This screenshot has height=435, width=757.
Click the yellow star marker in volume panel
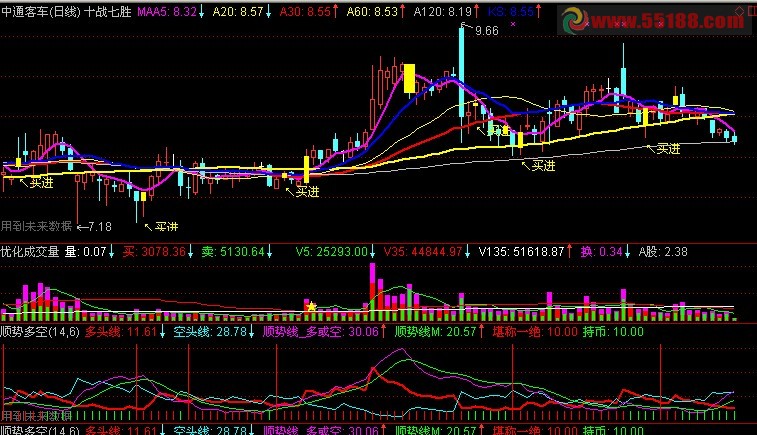[311, 306]
